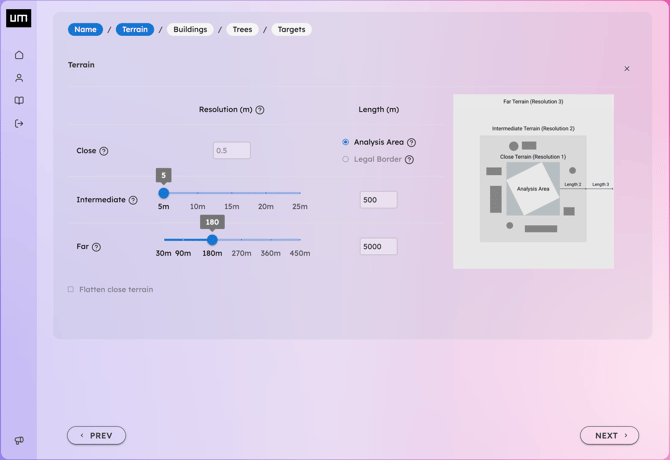Set Far slider to 30m mark
Image resolution: width=670 pixels, height=460 pixels.
coord(164,240)
